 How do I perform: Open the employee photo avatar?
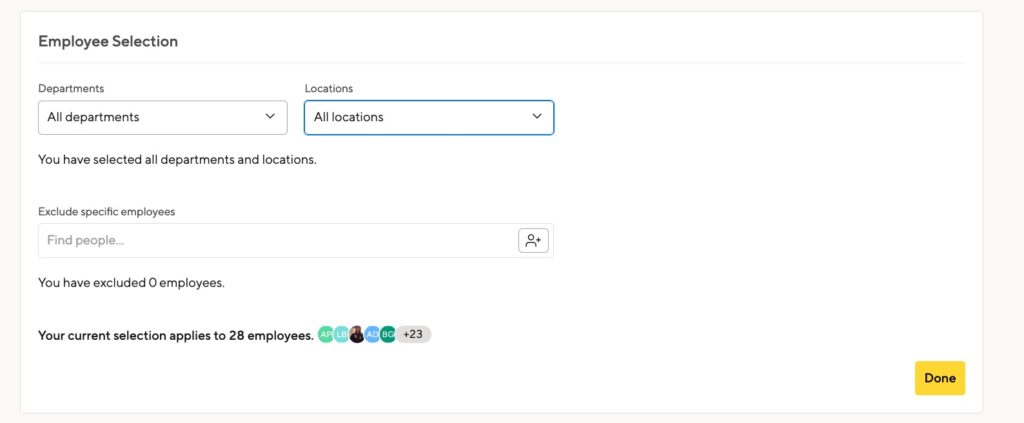[357, 334]
